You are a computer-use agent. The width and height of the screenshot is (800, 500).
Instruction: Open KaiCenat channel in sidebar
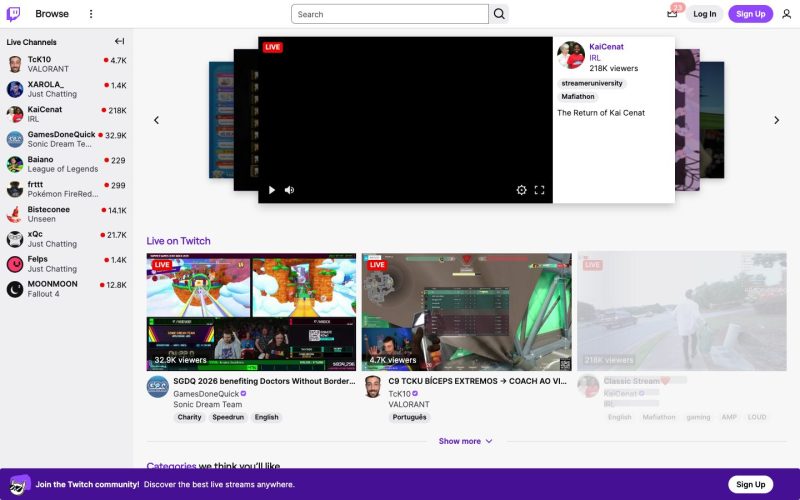point(66,114)
